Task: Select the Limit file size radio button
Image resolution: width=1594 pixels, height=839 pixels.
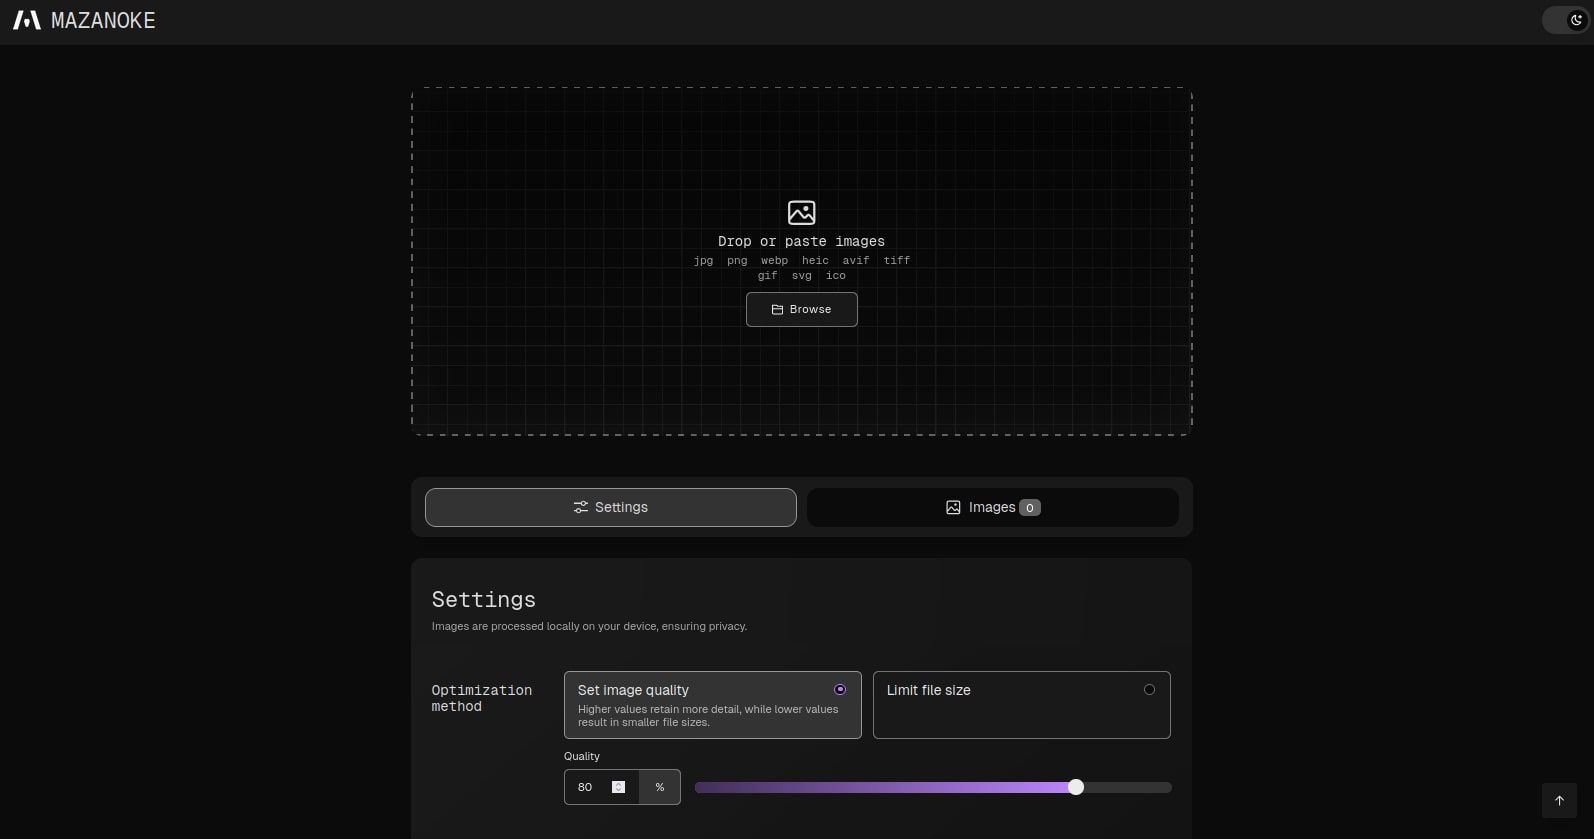Action: tap(1149, 690)
